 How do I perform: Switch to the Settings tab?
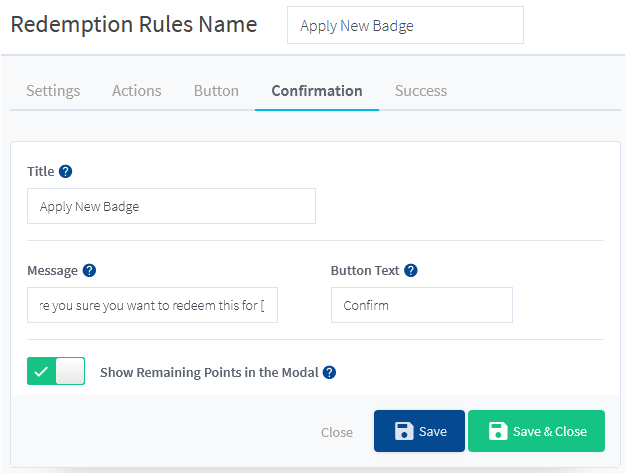[x=53, y=91]
